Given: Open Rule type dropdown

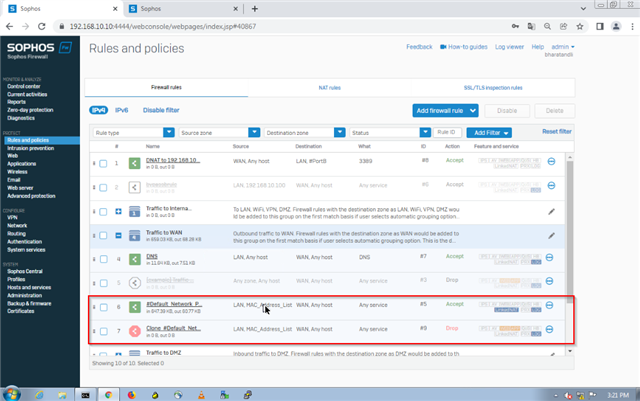Looking at the screenshot, I should point(134,133).
